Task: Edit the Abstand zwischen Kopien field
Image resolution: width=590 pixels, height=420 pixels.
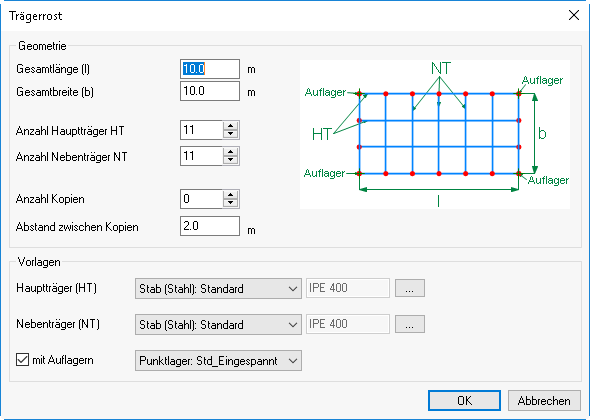Action: (x=210, y=226)
